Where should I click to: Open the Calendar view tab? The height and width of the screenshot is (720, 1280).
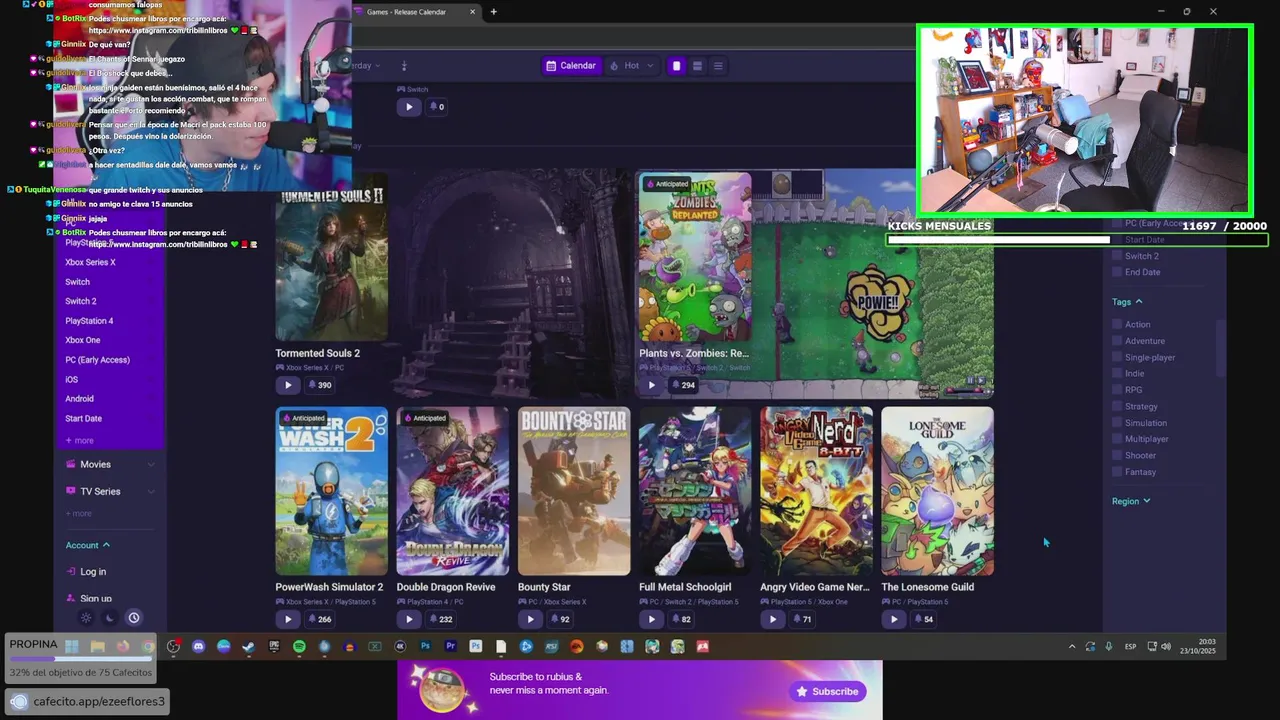571,66
